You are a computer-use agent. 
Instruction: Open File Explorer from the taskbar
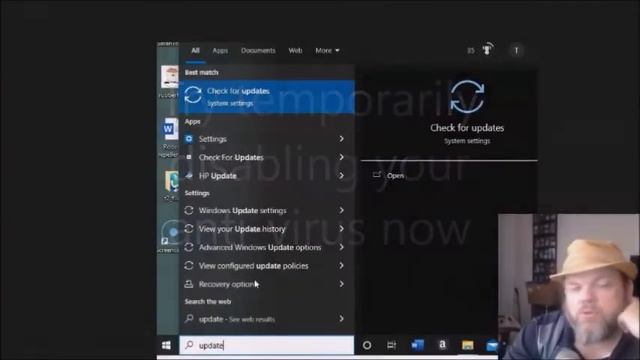pos(467,345)
